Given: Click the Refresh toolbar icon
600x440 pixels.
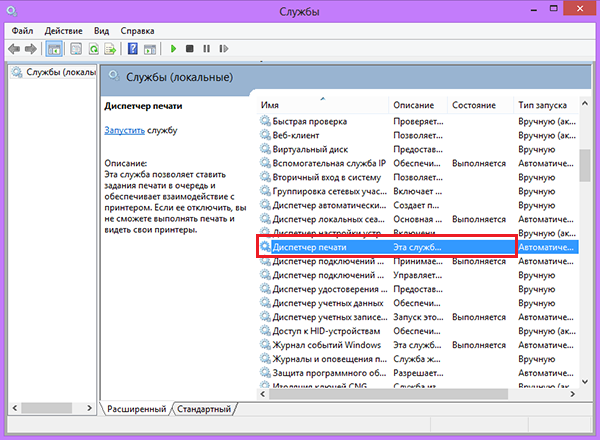Looking at the screenshot, I should pyautogui.click(x=93, y=48).
